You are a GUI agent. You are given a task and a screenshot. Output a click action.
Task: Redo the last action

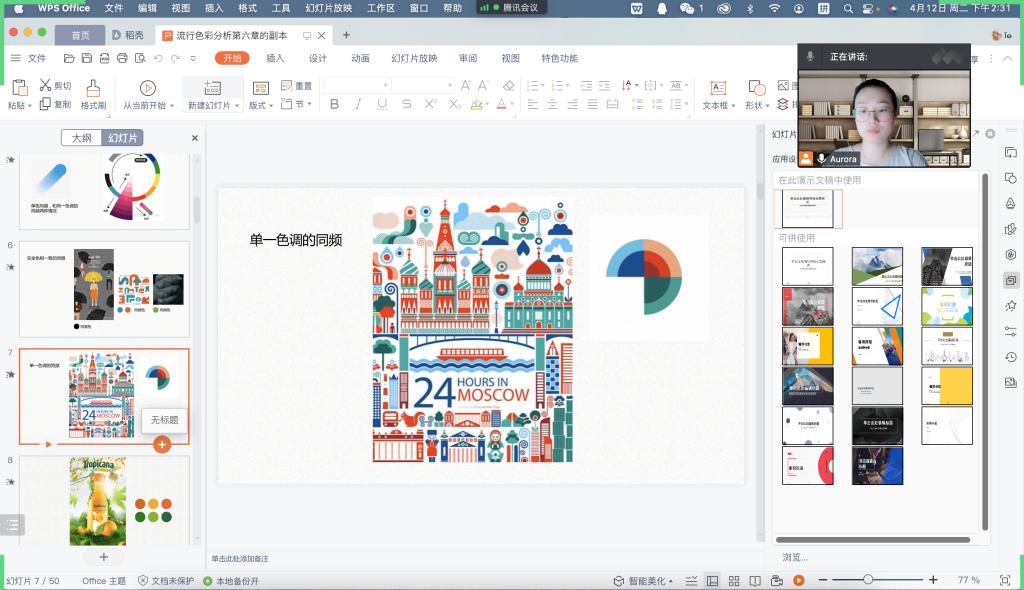point(175,58)
